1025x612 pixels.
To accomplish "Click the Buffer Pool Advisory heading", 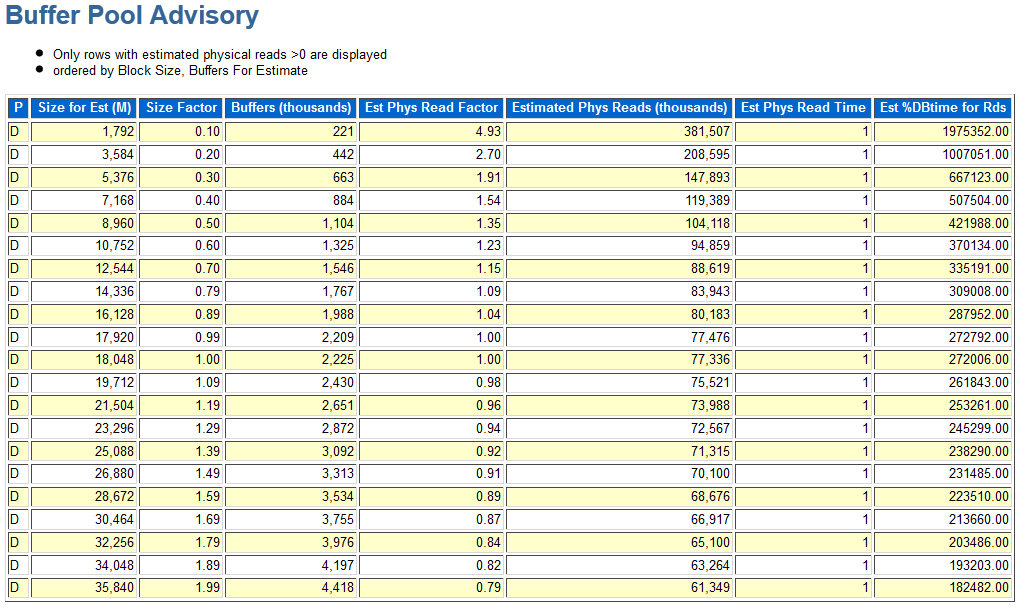I will click(132, 15).
